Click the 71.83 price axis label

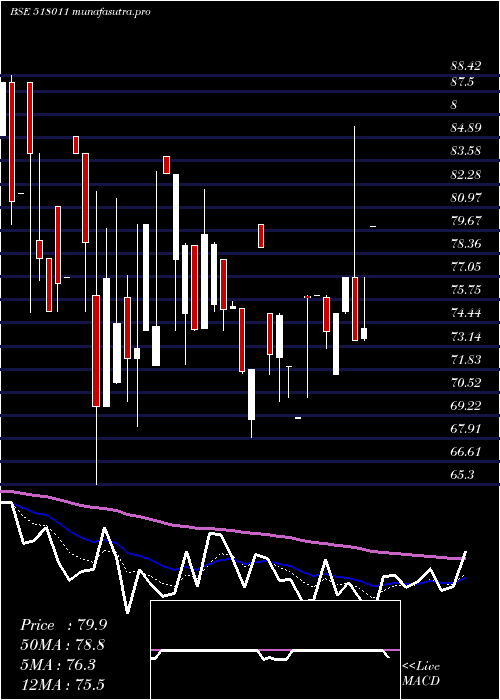[x=466, y=360]
